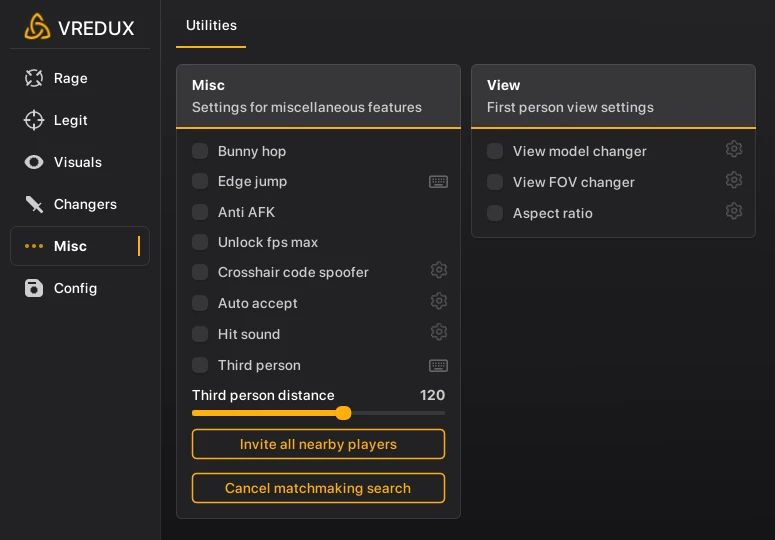Click the Aspect ratio settings gear
Viewport: 775px width, 540px height.
tap(734, 212)
